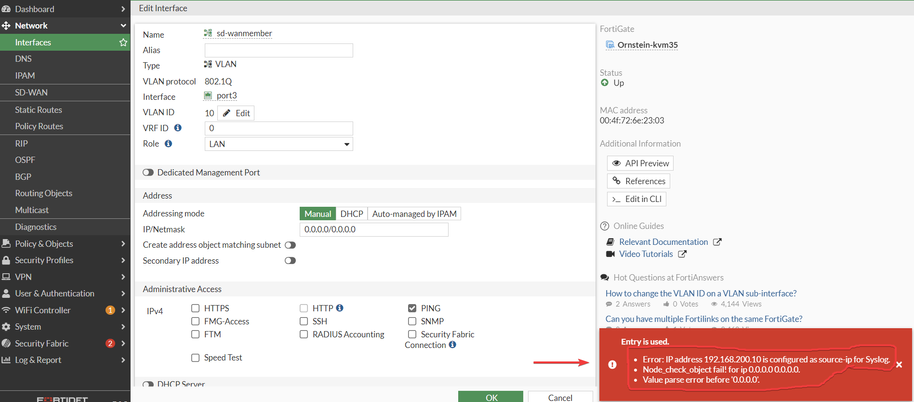This screenshot has width=914, height=402.
Task: Click the Security Fabric Connection info icon
Action: click(452, 345)
